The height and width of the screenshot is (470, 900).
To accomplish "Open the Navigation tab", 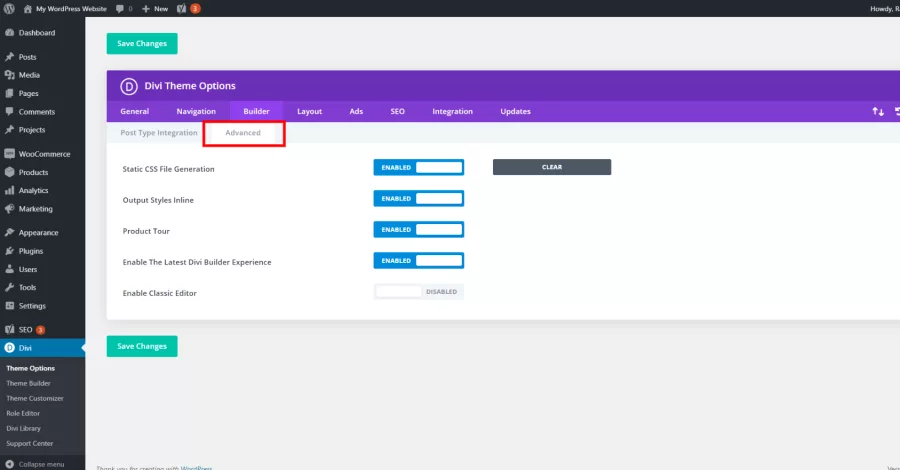I will pos(196,111).
